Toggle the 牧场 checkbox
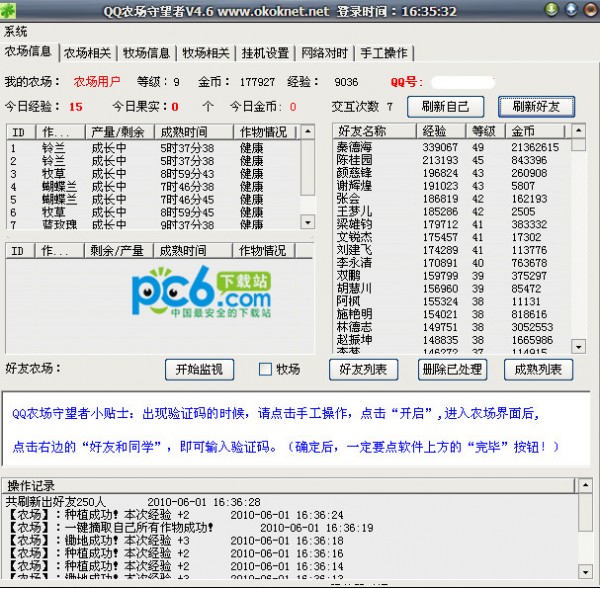This screenshot has height=589, width=600. (x=266, y=369)
